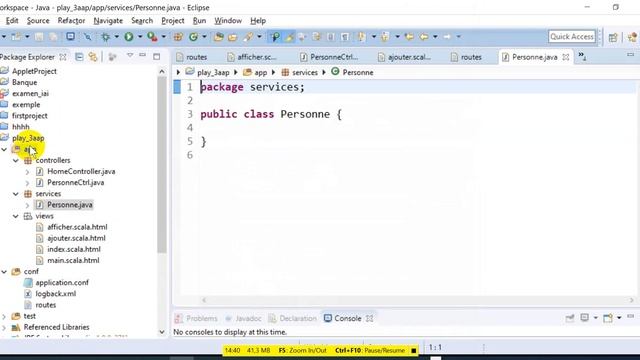Close the Personne.java editor tab
This screenshot has height=360, width=640.
pyautogui.click(x=566, y=57)
